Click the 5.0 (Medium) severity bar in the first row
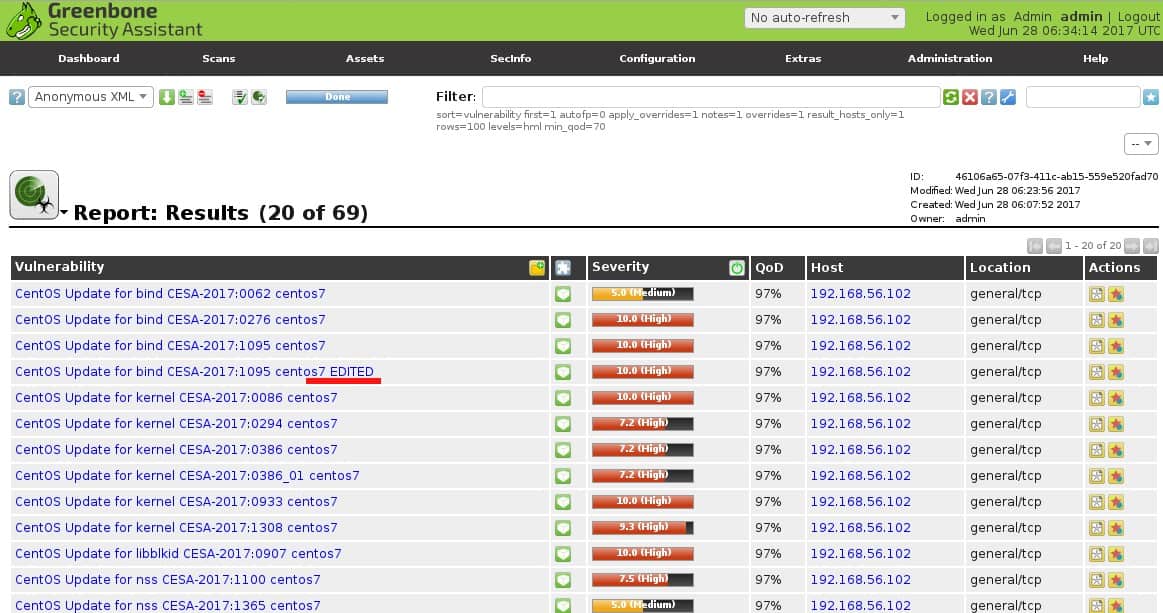 pos(642,294)
